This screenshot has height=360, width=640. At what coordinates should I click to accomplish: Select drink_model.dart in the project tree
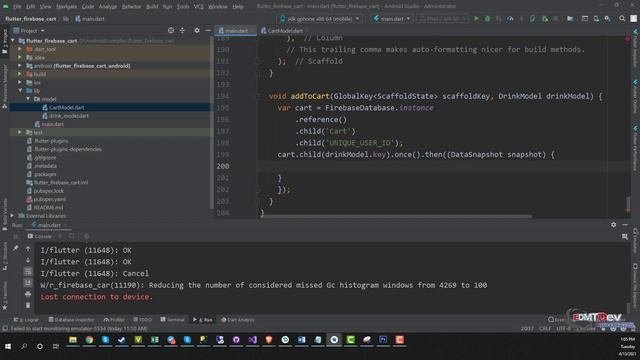(x=69, y=116)
